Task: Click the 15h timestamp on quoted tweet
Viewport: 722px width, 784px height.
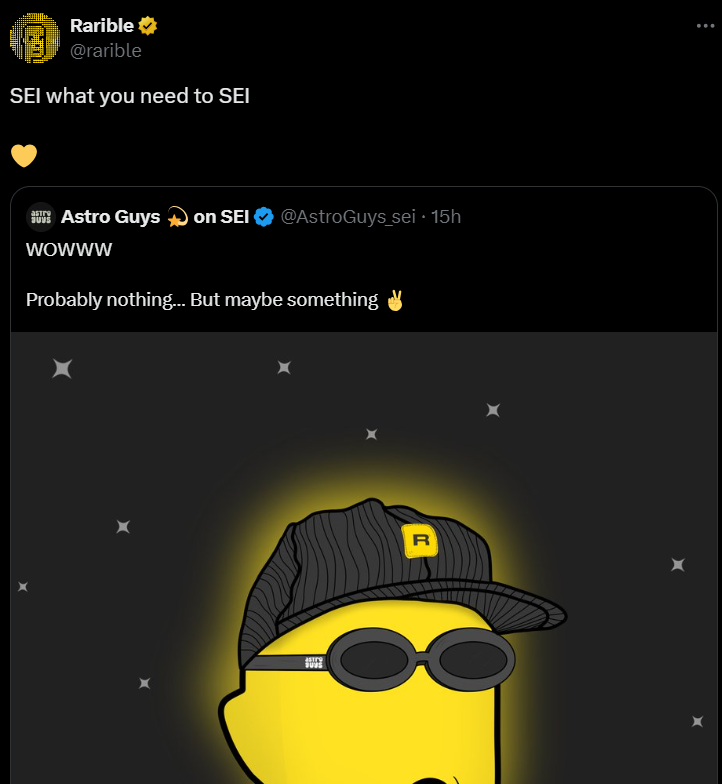Action: (x=446, y=217)
